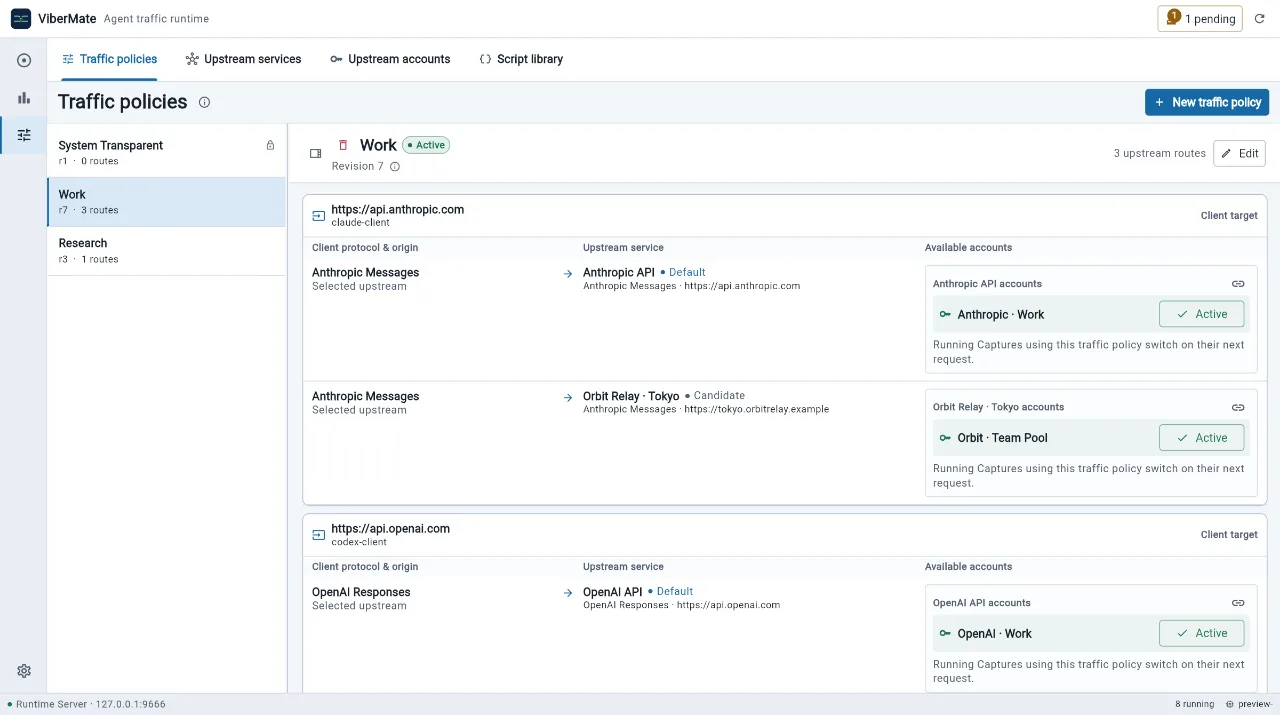Click the red delete icon beside Work

point(343,145)
